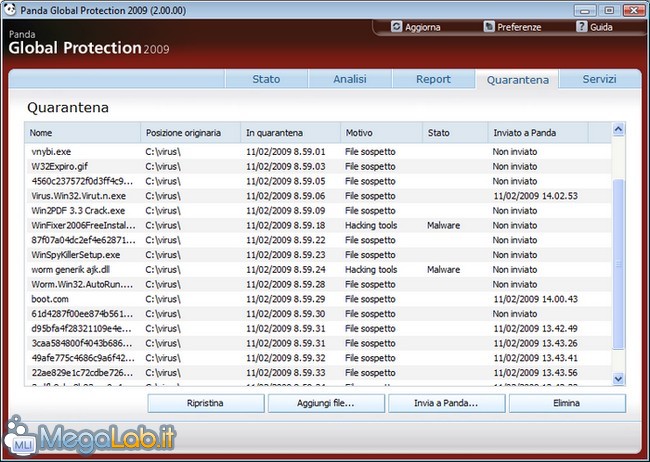Click Non inviato in vnybi.exe row
Image resolution: width=650 pixels, height=462 pixels.
coord(515,152)
